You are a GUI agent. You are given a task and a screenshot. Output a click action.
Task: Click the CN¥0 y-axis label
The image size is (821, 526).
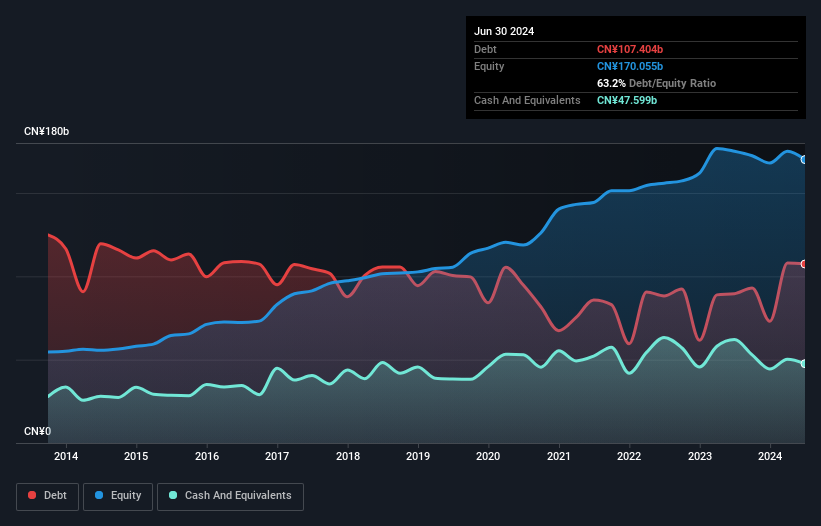pos(38,431)
